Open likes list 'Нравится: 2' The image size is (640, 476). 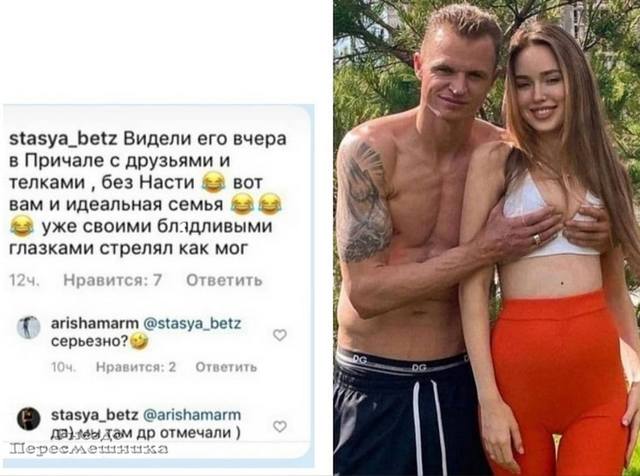[136, 367]
